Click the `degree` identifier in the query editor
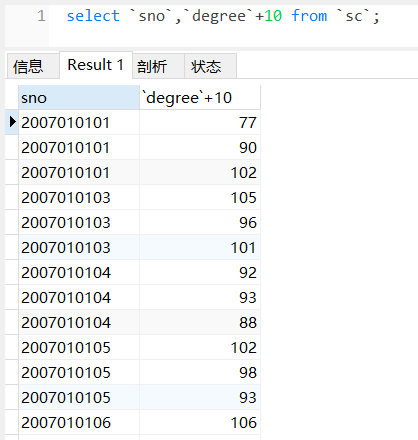418x440 pixels. pyautogui.click(x=219, y=16)
